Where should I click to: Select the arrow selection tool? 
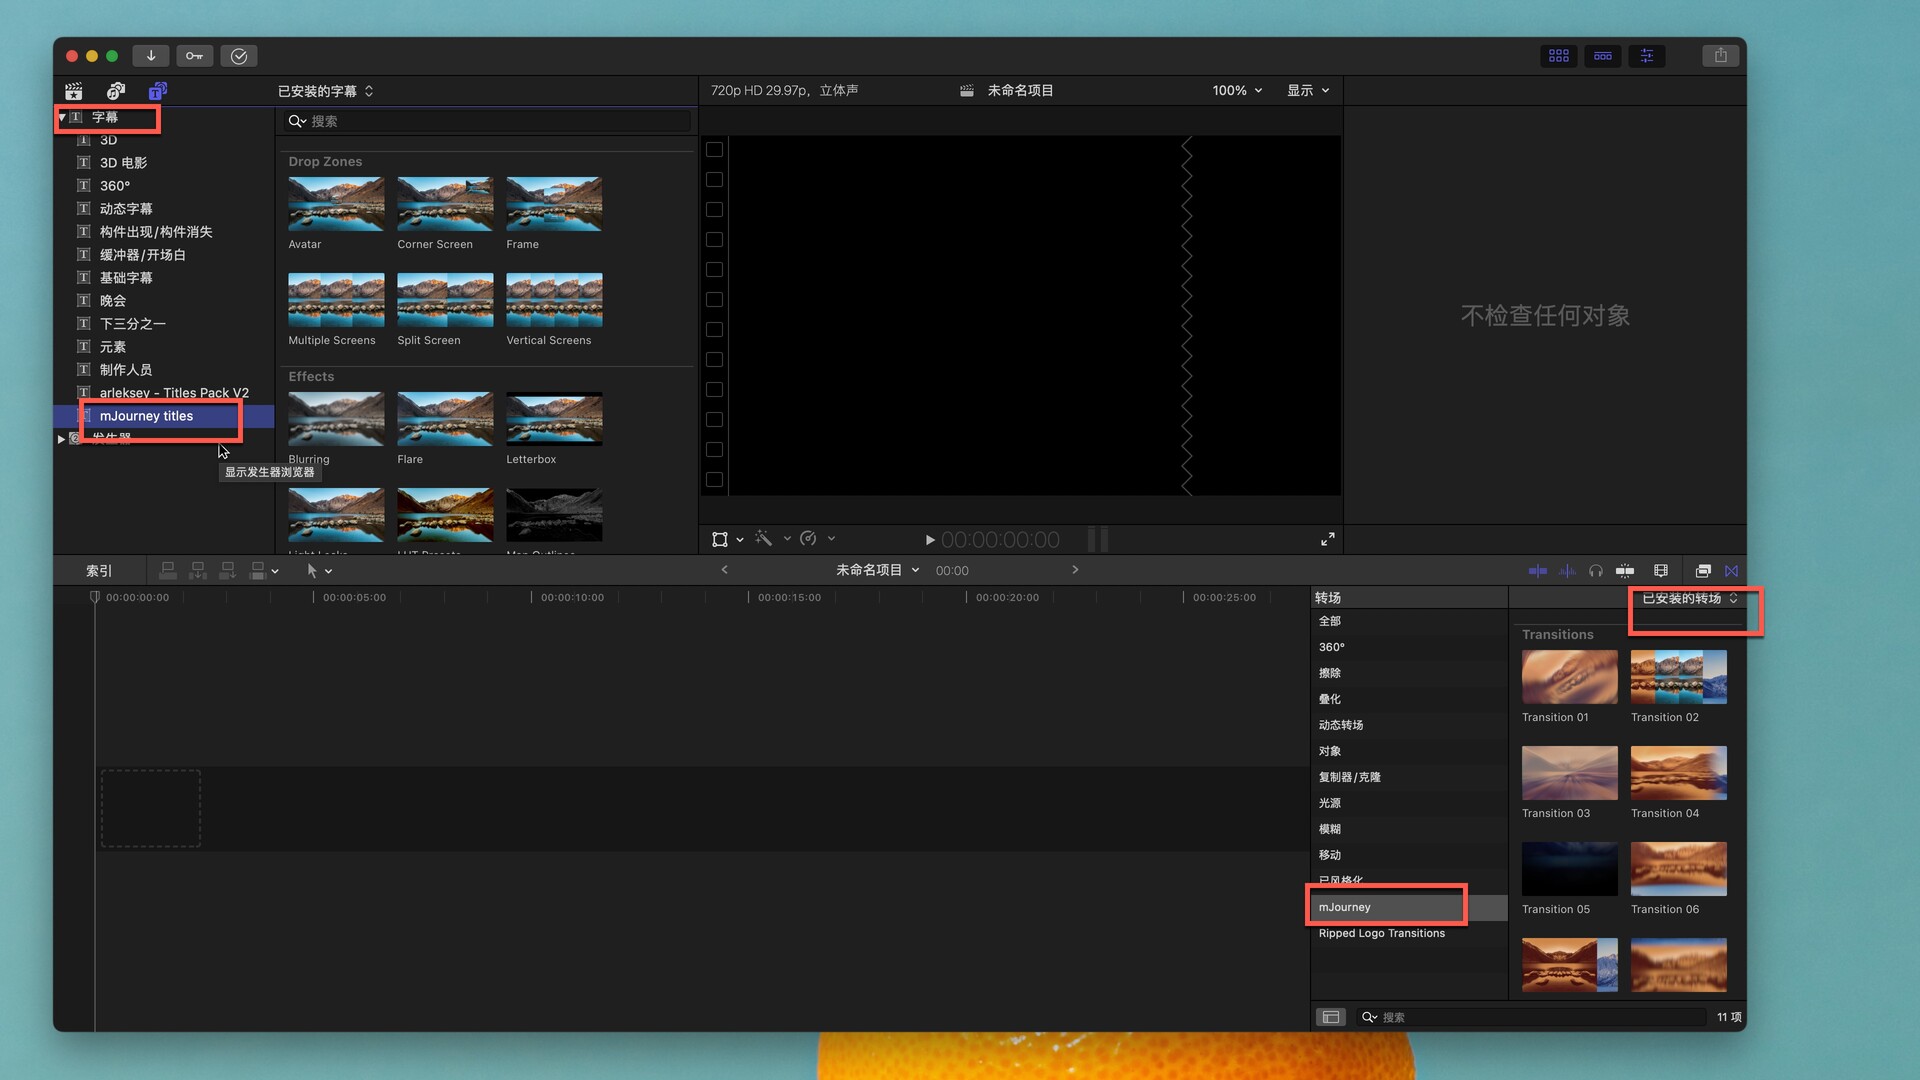pyautogui.click(x=312, y=571)
